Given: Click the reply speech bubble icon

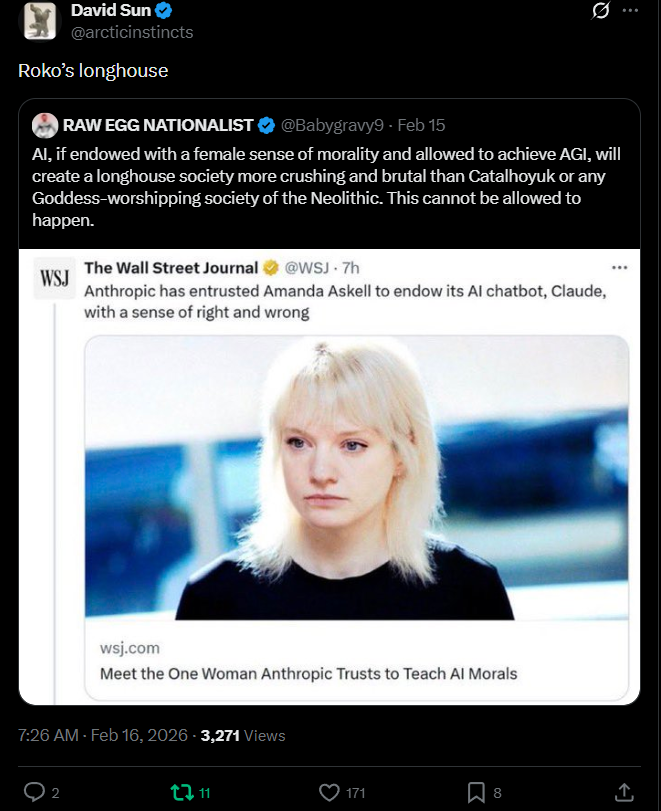Looking at the screenshot, I should [35, 792].
